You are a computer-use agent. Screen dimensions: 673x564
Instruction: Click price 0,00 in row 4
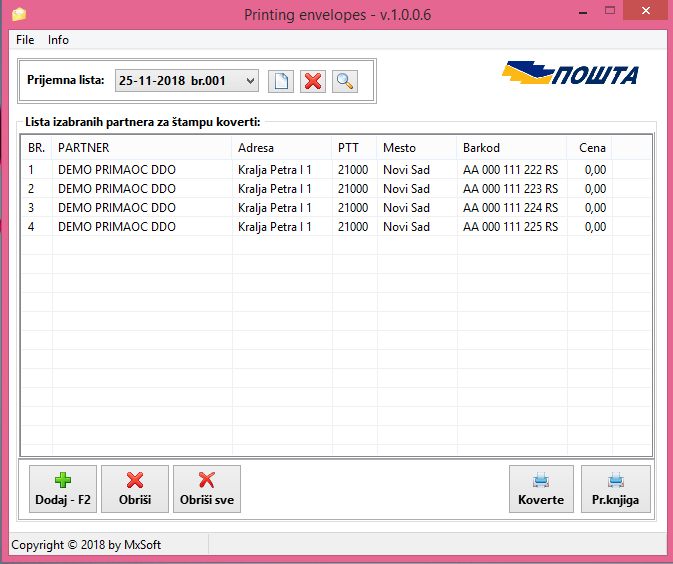tap(595, 227)
